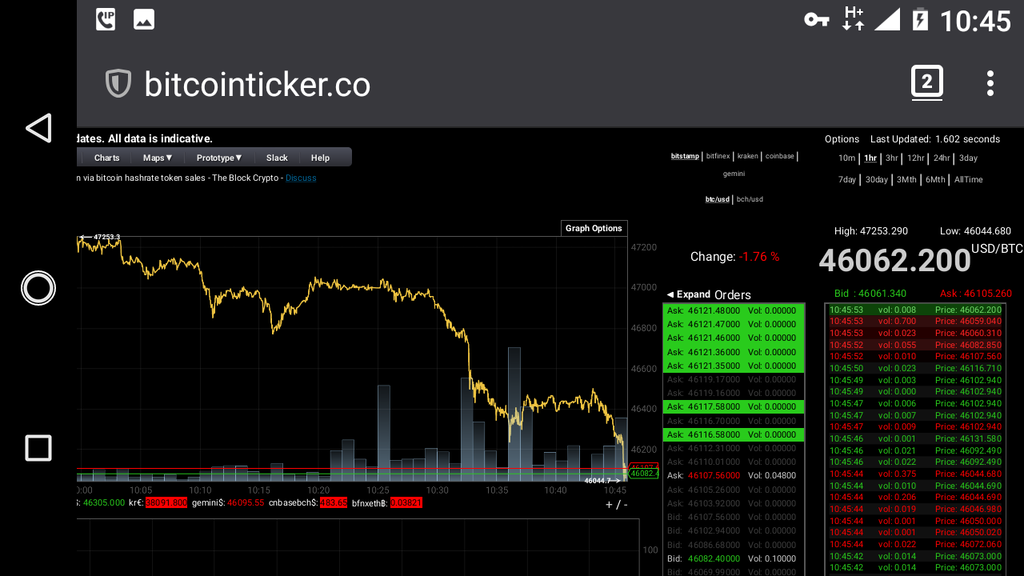Set chart range to 3Mth

coord(906,180)
